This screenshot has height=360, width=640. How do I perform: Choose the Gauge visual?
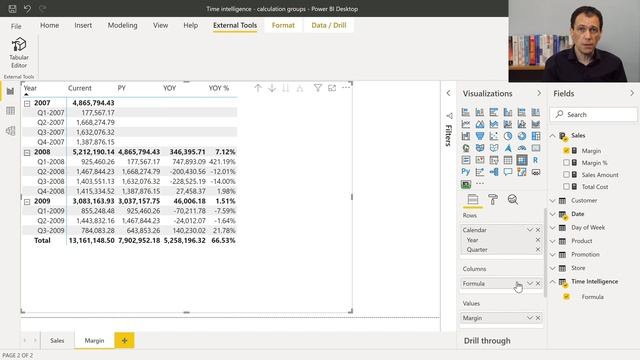pyautogui.click(x=522, y=148)
